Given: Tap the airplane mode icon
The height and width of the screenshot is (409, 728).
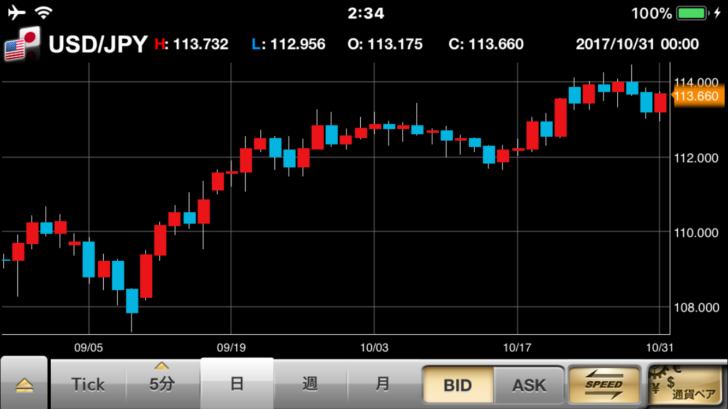Looking at the screenshot, I should pos(15,14).
